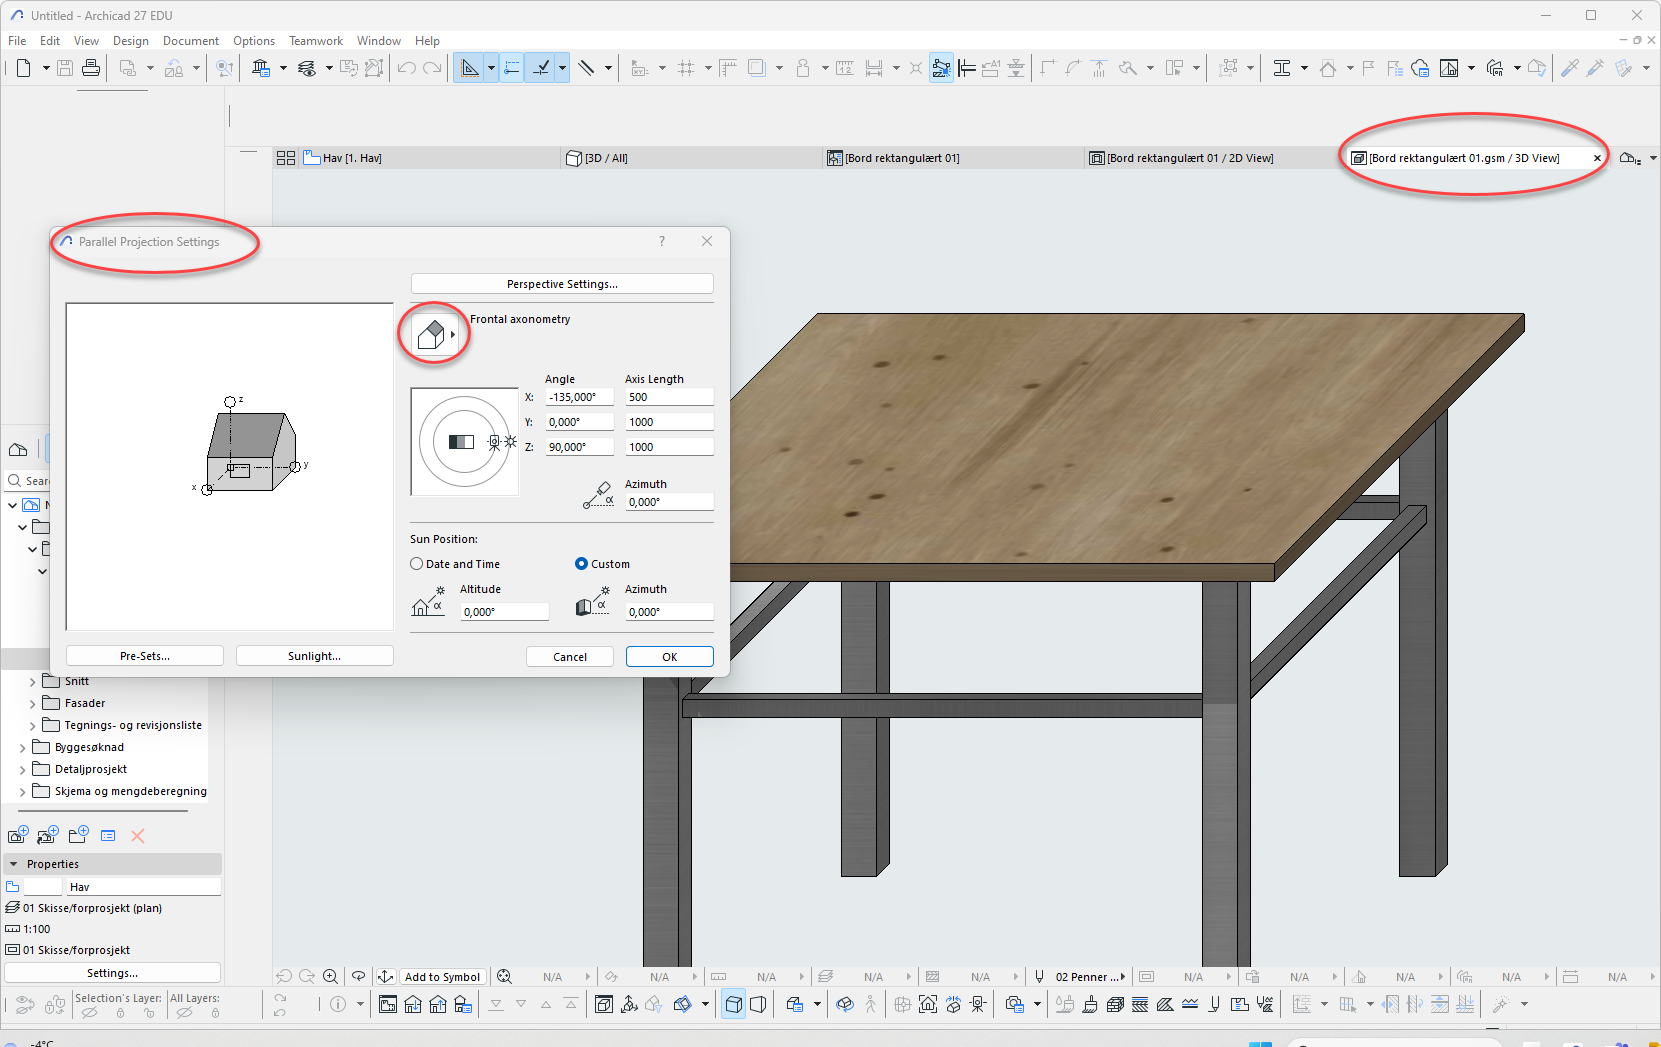Click the zoom in magnifier icon
Image resolution: width=1661 pixels, height=1047 pixels.
[330, 977]
